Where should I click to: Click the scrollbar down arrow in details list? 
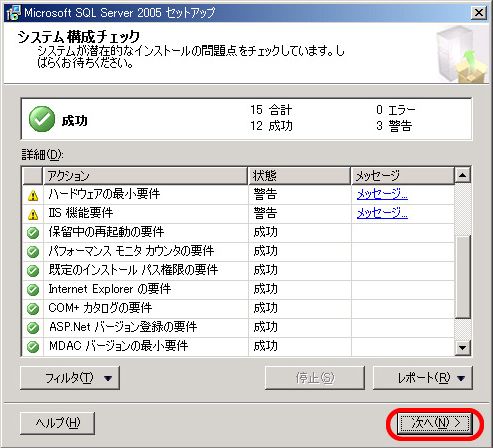462,348
